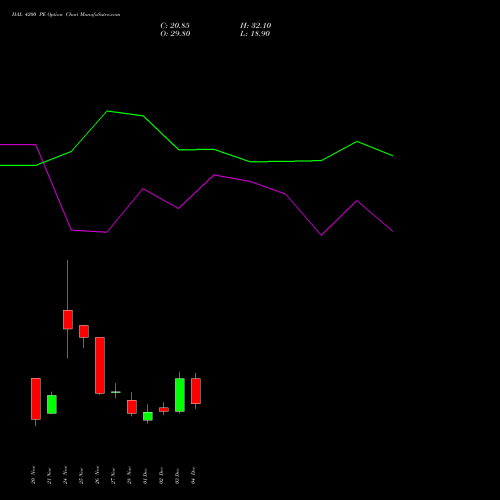Click the open value O: 29.80
The width and height of the screenshot is (500, 500).
click(175, 34)
